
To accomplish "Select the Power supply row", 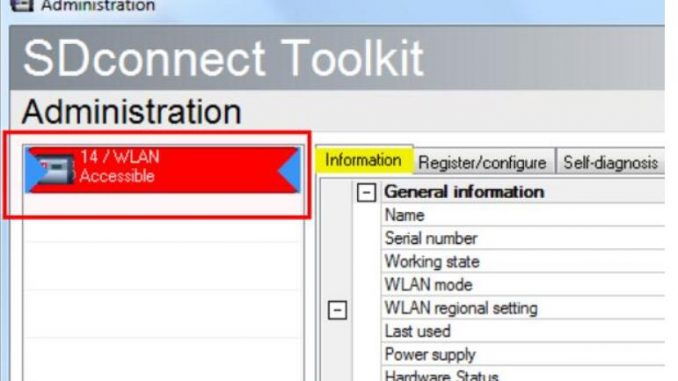I will [x=523, y=355].
